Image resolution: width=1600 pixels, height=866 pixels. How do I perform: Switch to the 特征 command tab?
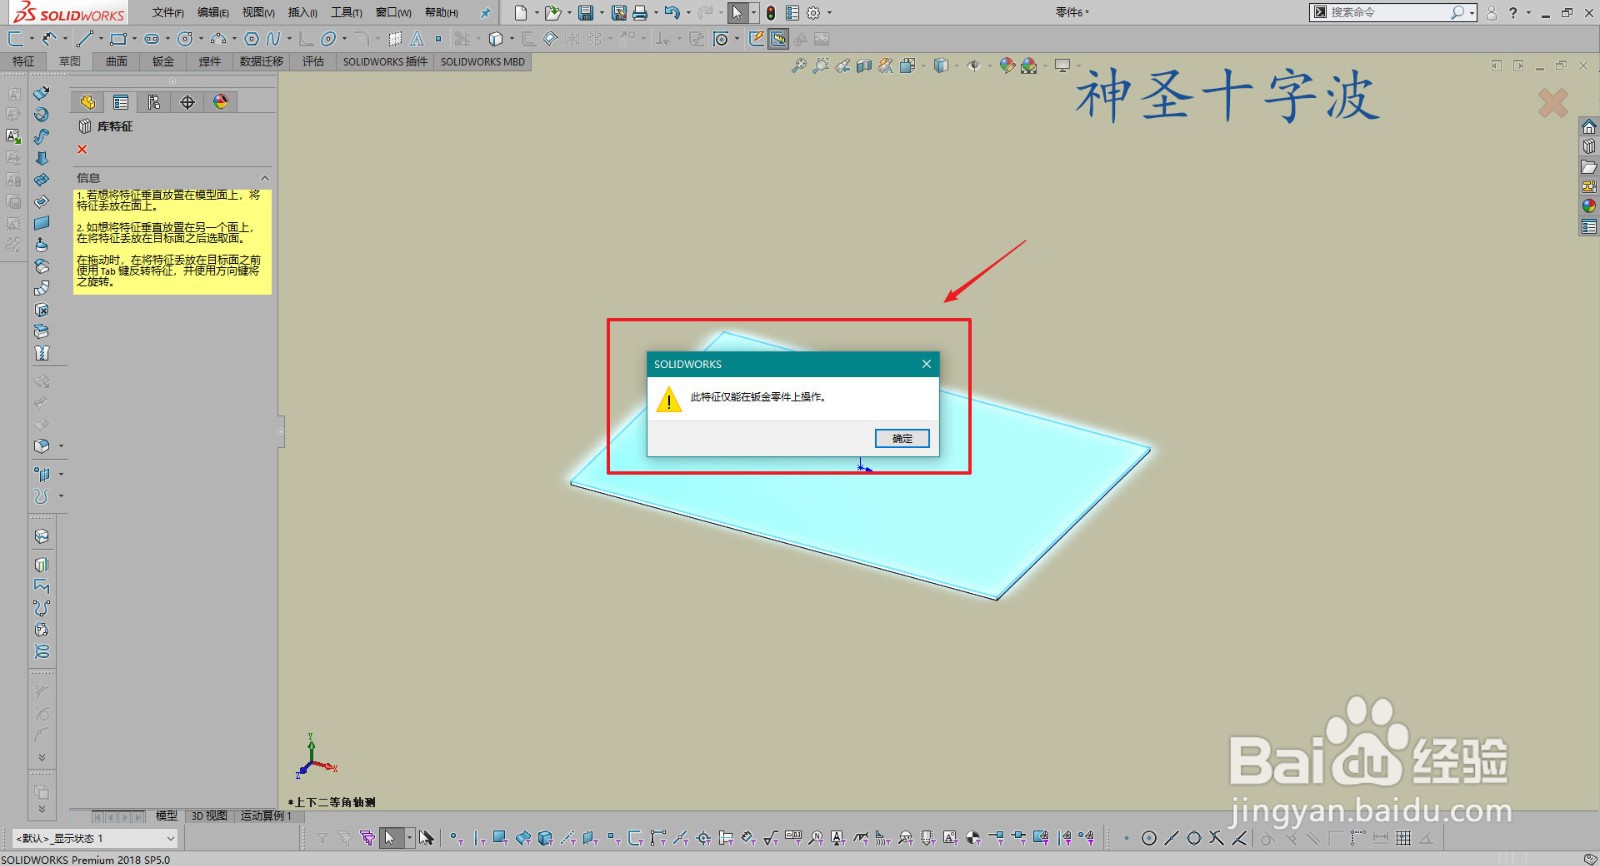[x=23, y=62]
